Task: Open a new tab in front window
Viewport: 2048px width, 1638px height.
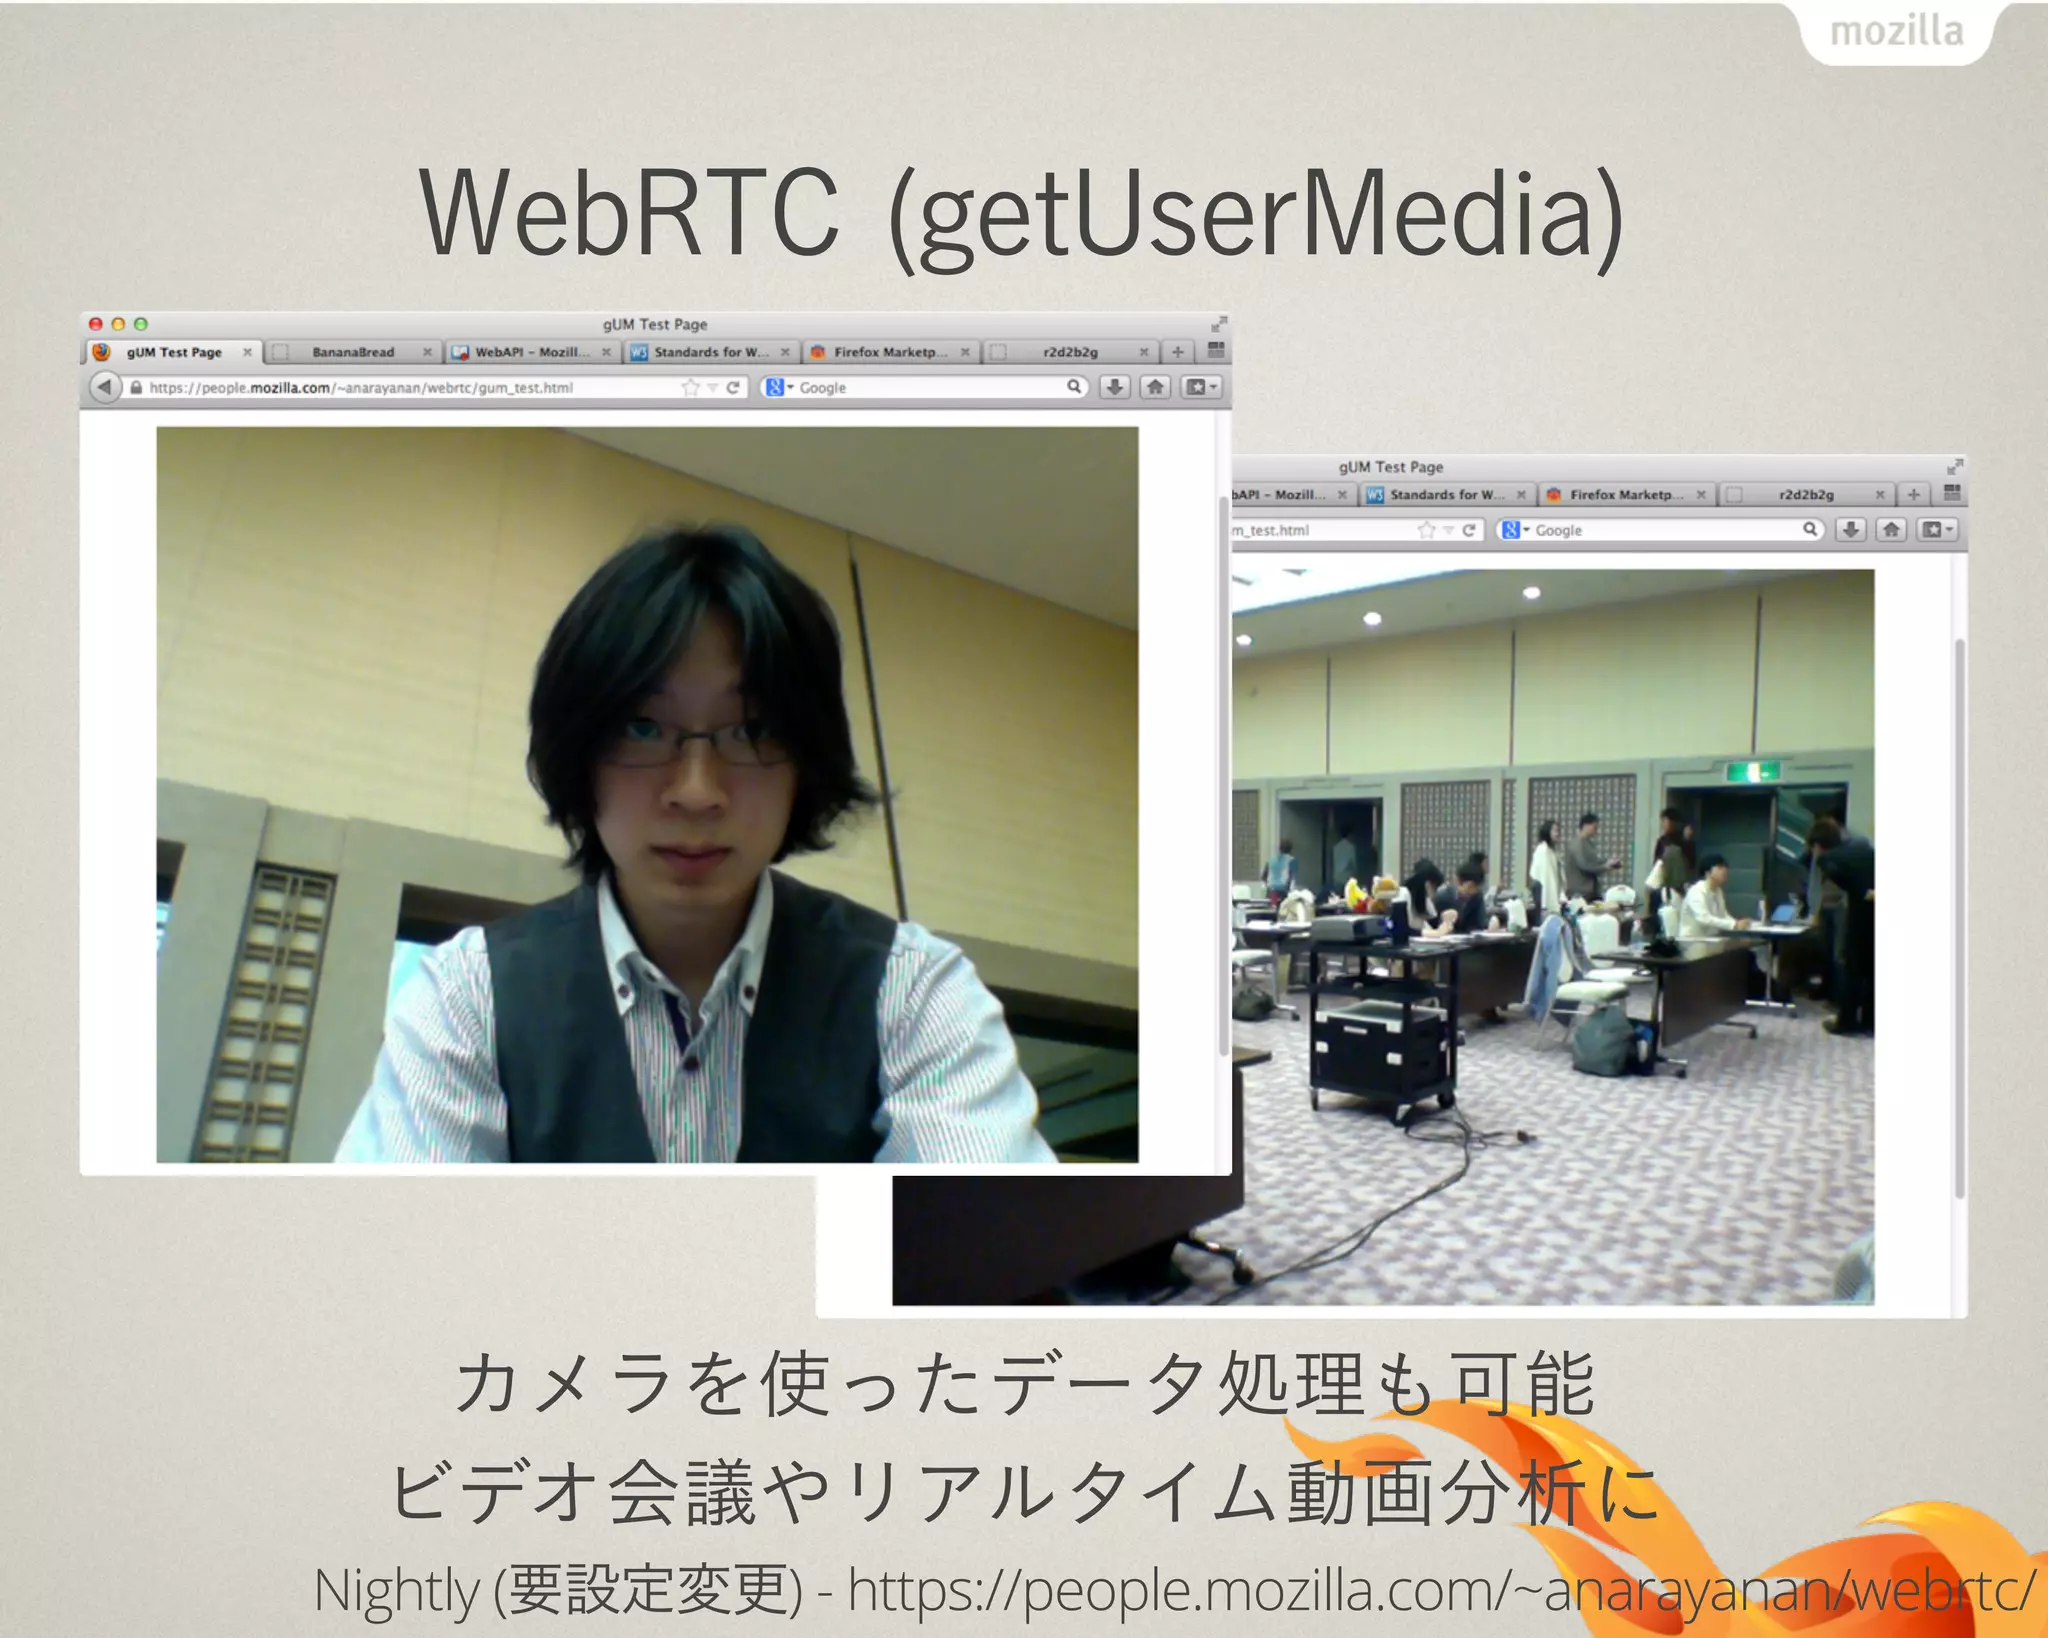Action: tap(1178, 352)
